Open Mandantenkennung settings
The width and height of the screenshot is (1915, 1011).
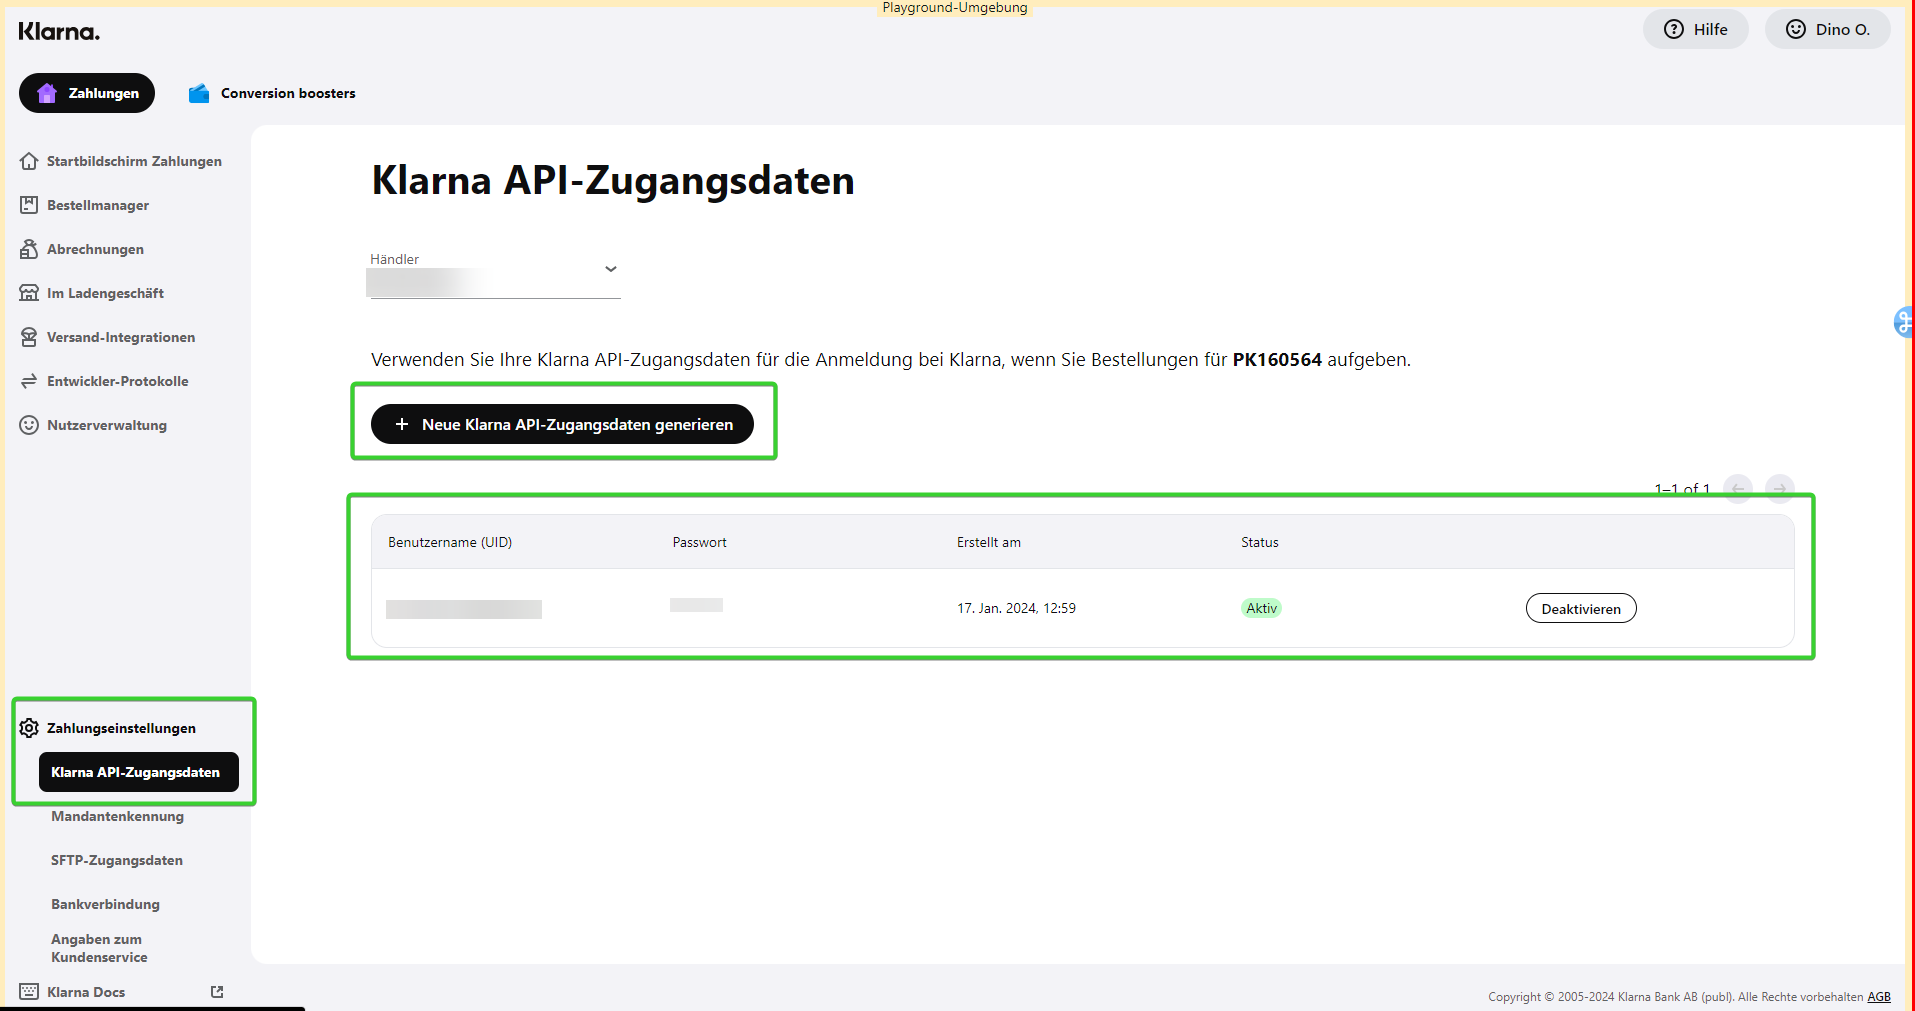118,816
